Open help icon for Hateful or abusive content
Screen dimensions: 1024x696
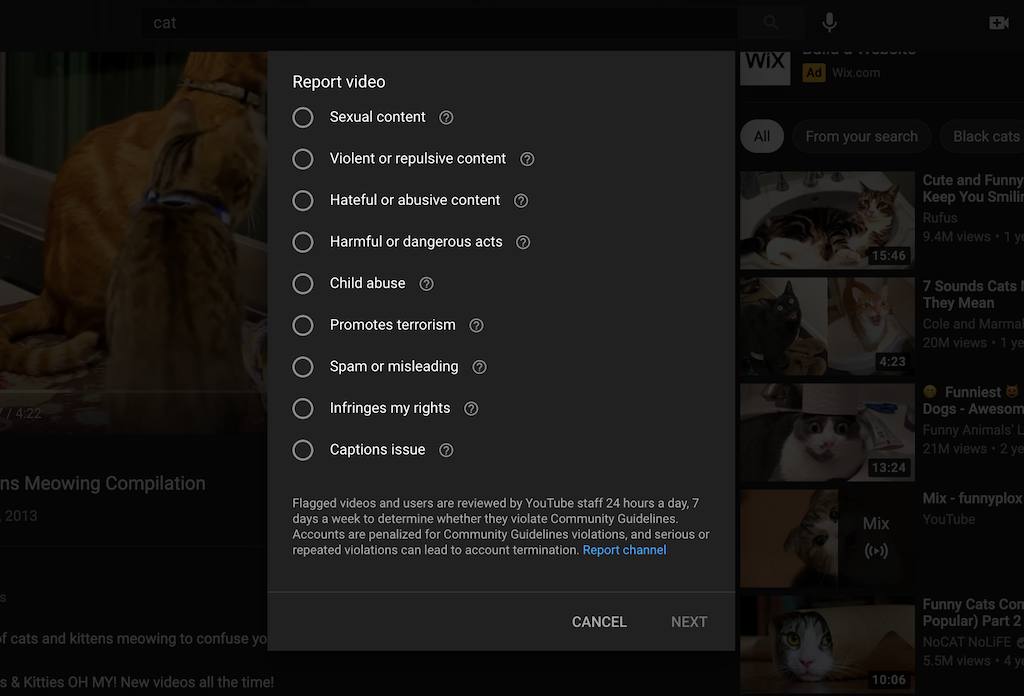point(521,200)
